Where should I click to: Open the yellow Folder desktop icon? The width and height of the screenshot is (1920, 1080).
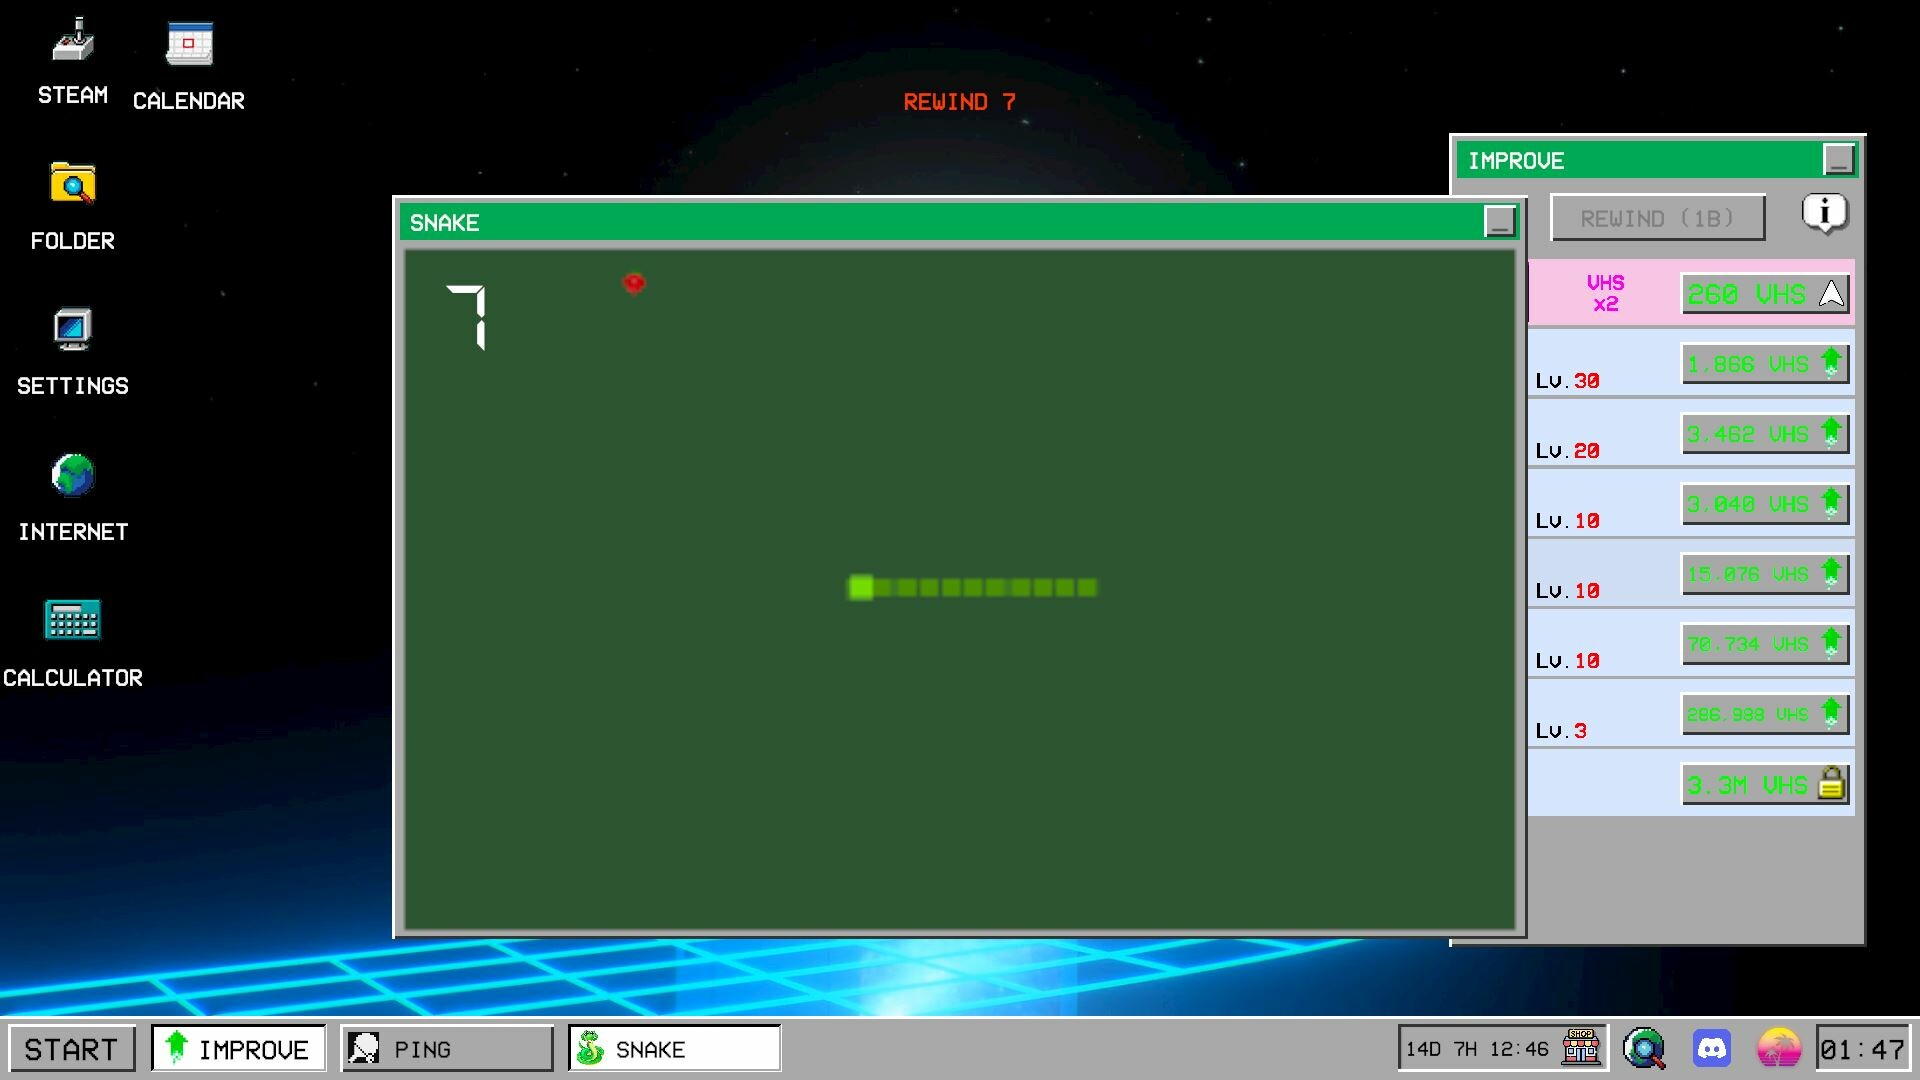[x=71, y=185]
